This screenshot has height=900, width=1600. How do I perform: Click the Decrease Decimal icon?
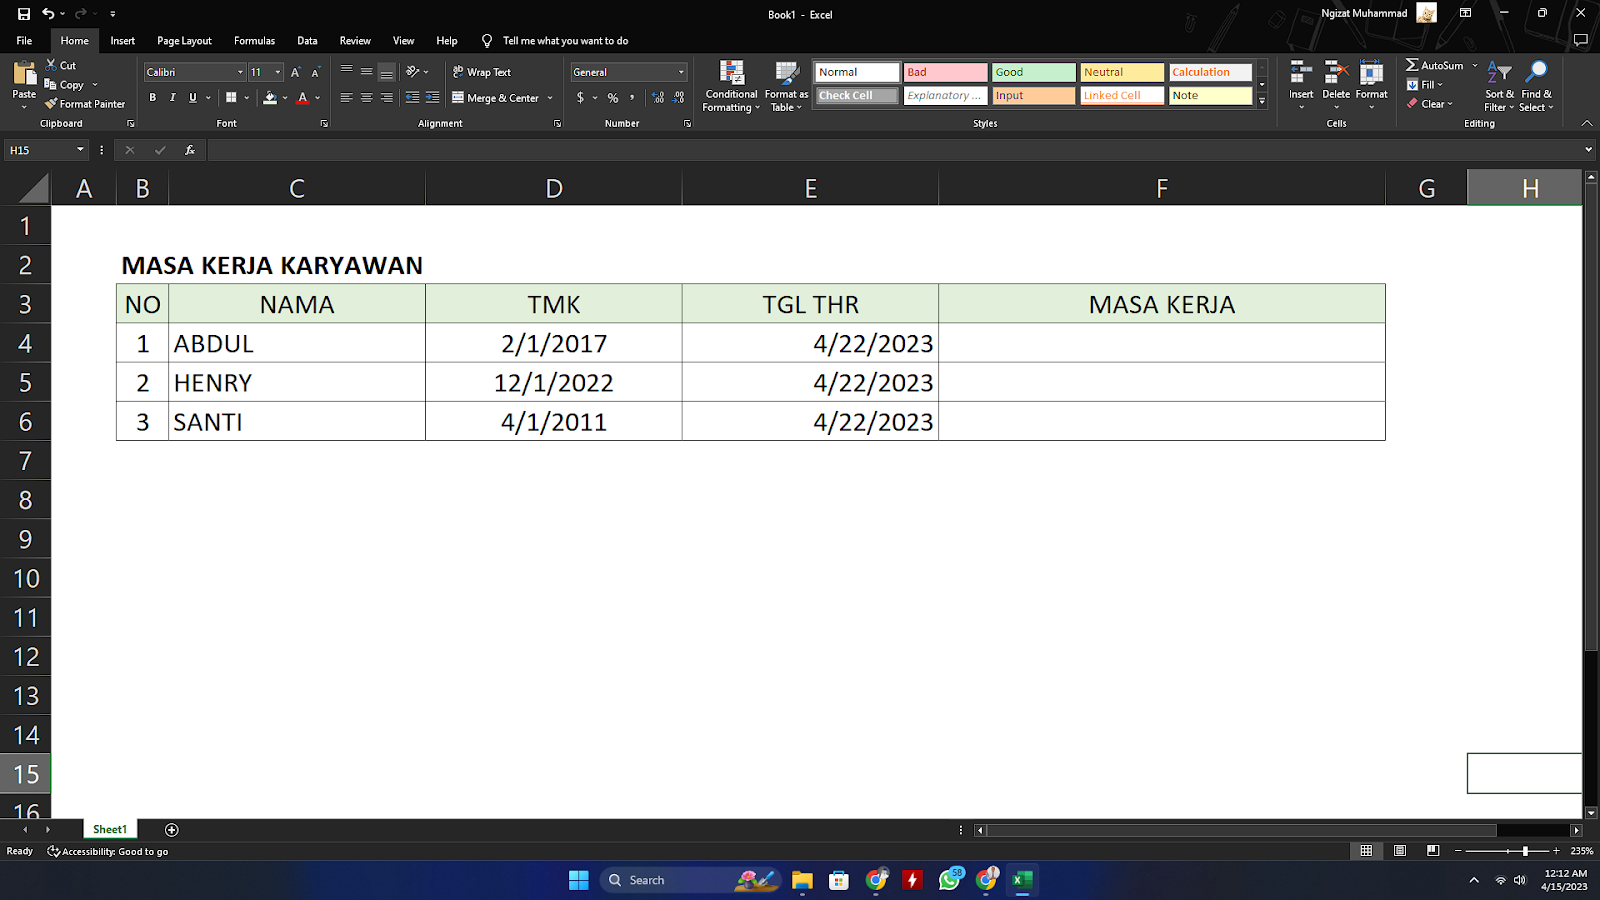coord(679,98)
